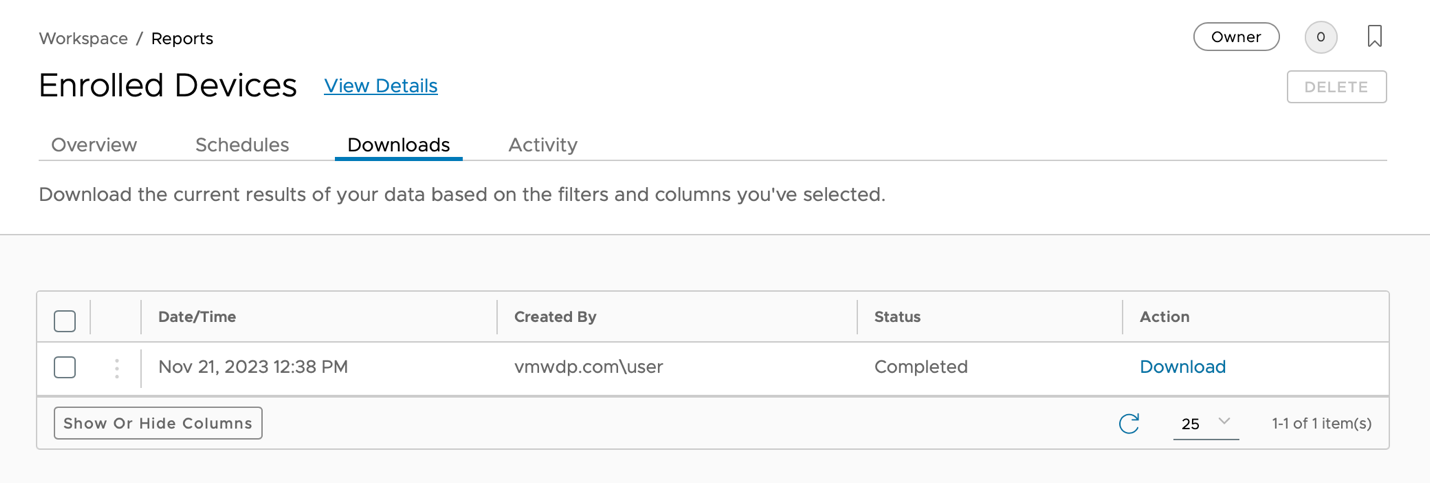Click the notification count badge
The height and width of the screenshot is (483, 1430).
pos(1320,37)
